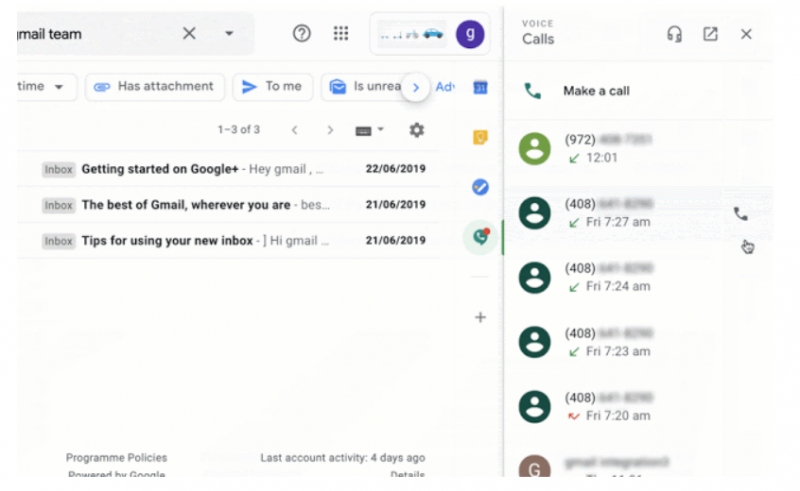800x491 pixels.
Task: Open the time filter chip dropdown
Action: 45,87
